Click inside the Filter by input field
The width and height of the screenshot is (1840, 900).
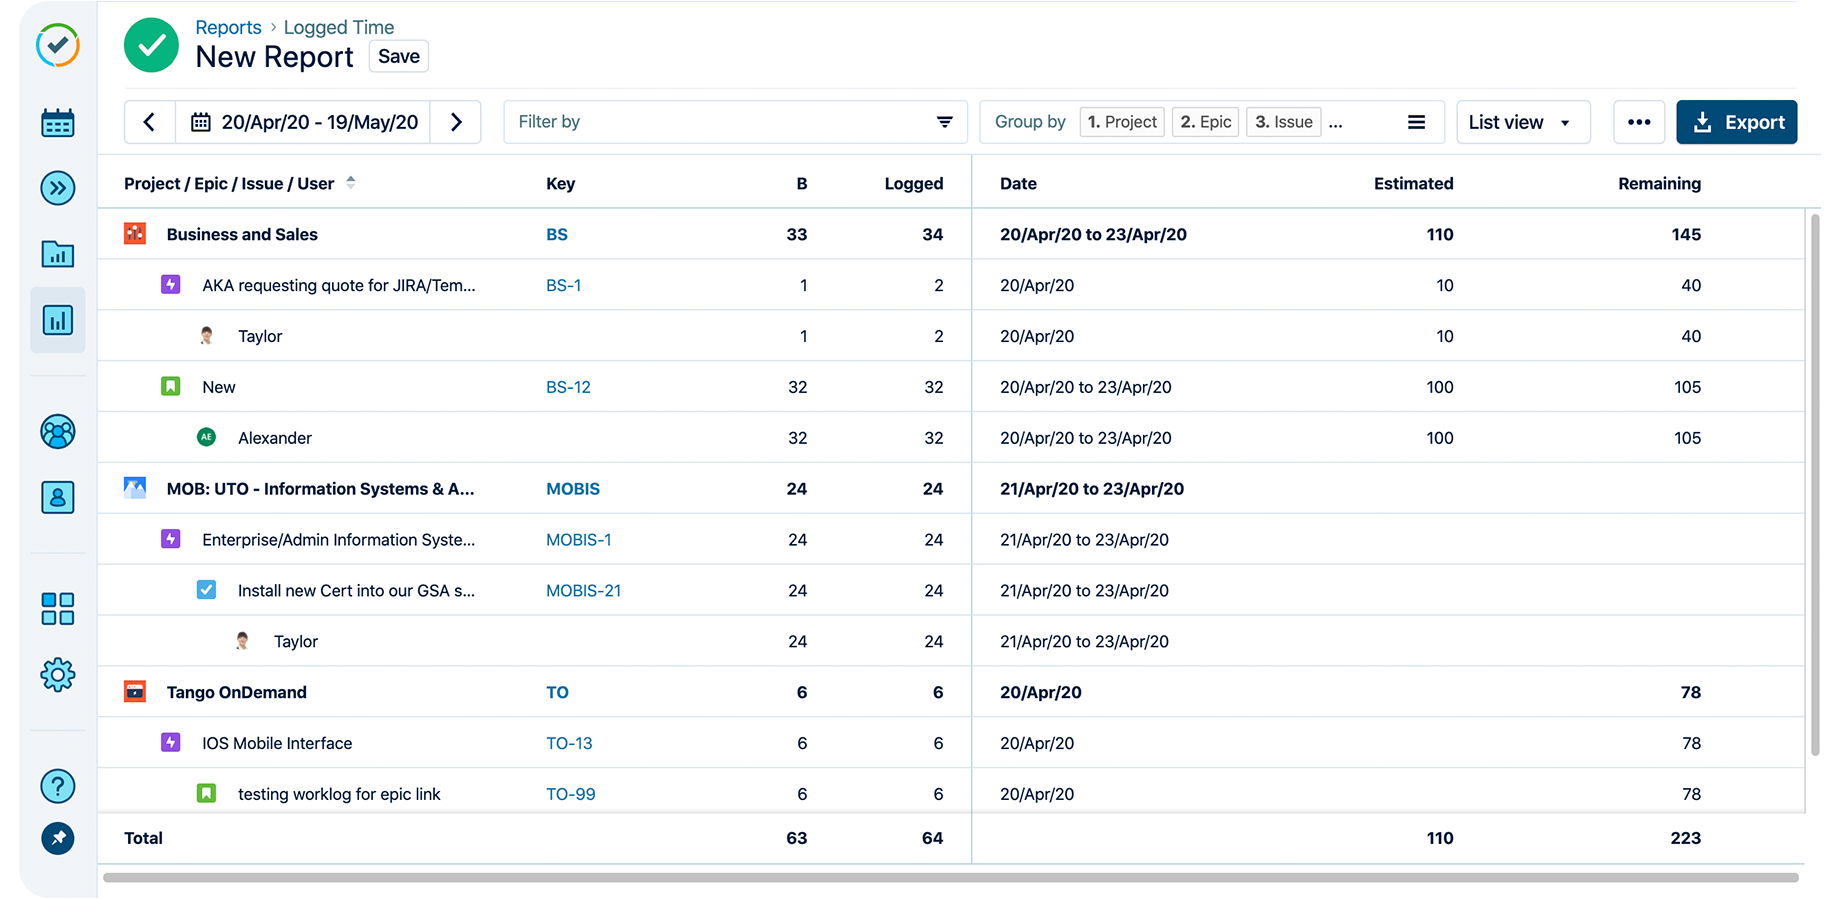coord(700,121)
